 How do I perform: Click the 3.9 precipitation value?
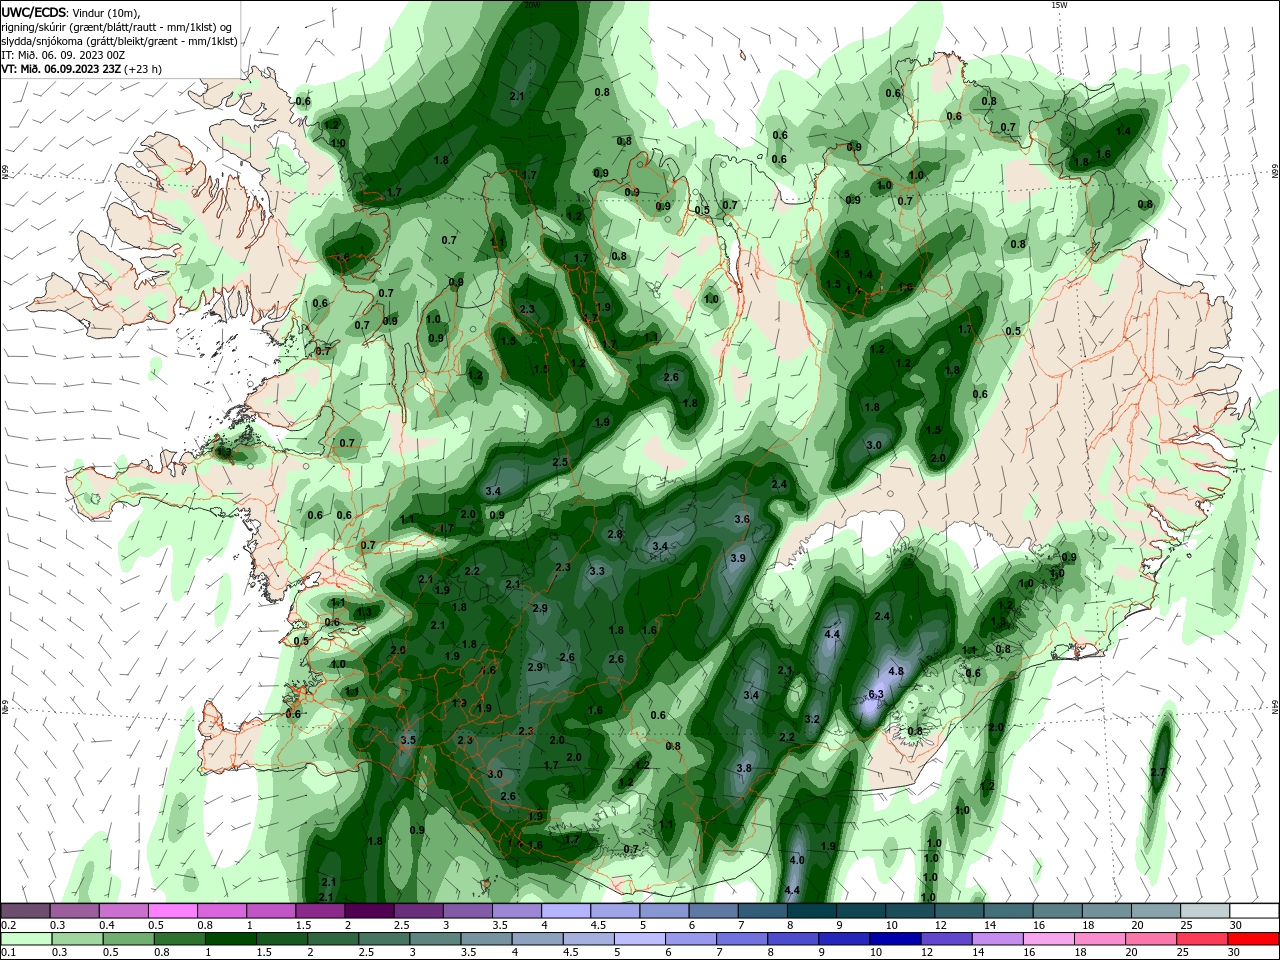click(738, 558)
